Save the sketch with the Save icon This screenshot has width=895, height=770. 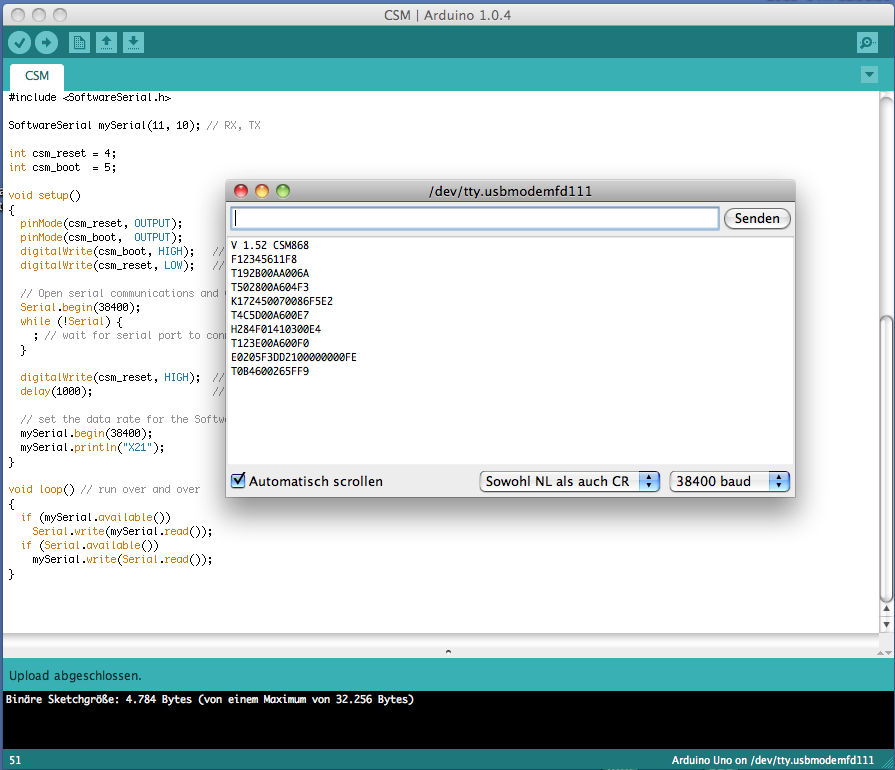click(x=133, y=42)
